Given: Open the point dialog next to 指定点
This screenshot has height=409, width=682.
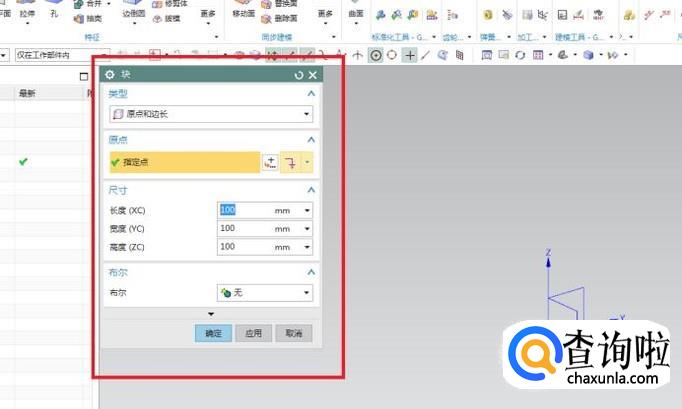Looking at the screenshot, I should click(270, 162).
